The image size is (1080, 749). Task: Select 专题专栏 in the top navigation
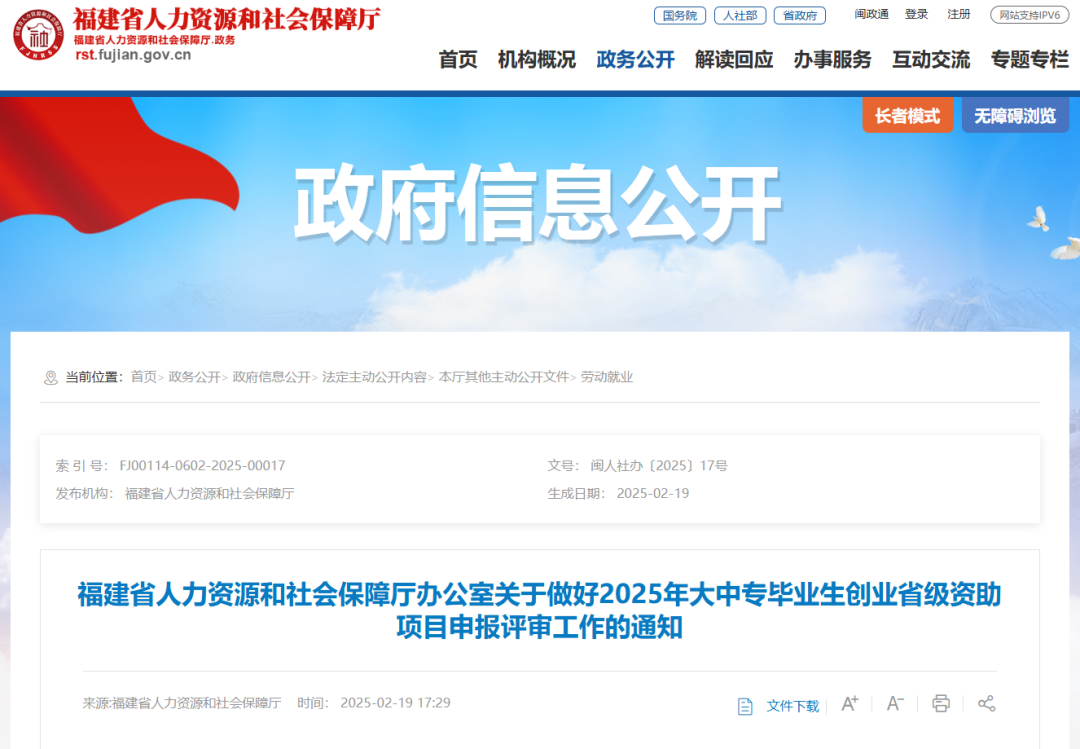point(1030,60)
